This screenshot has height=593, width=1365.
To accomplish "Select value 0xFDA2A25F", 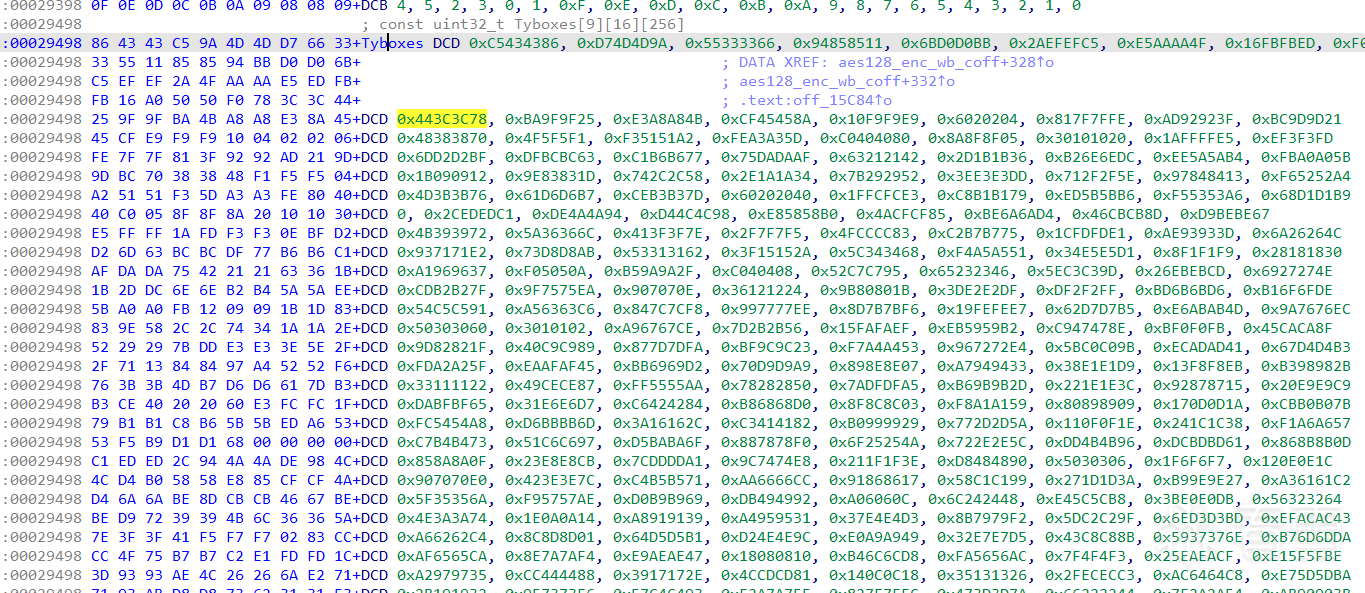I will tap(442, 367).
